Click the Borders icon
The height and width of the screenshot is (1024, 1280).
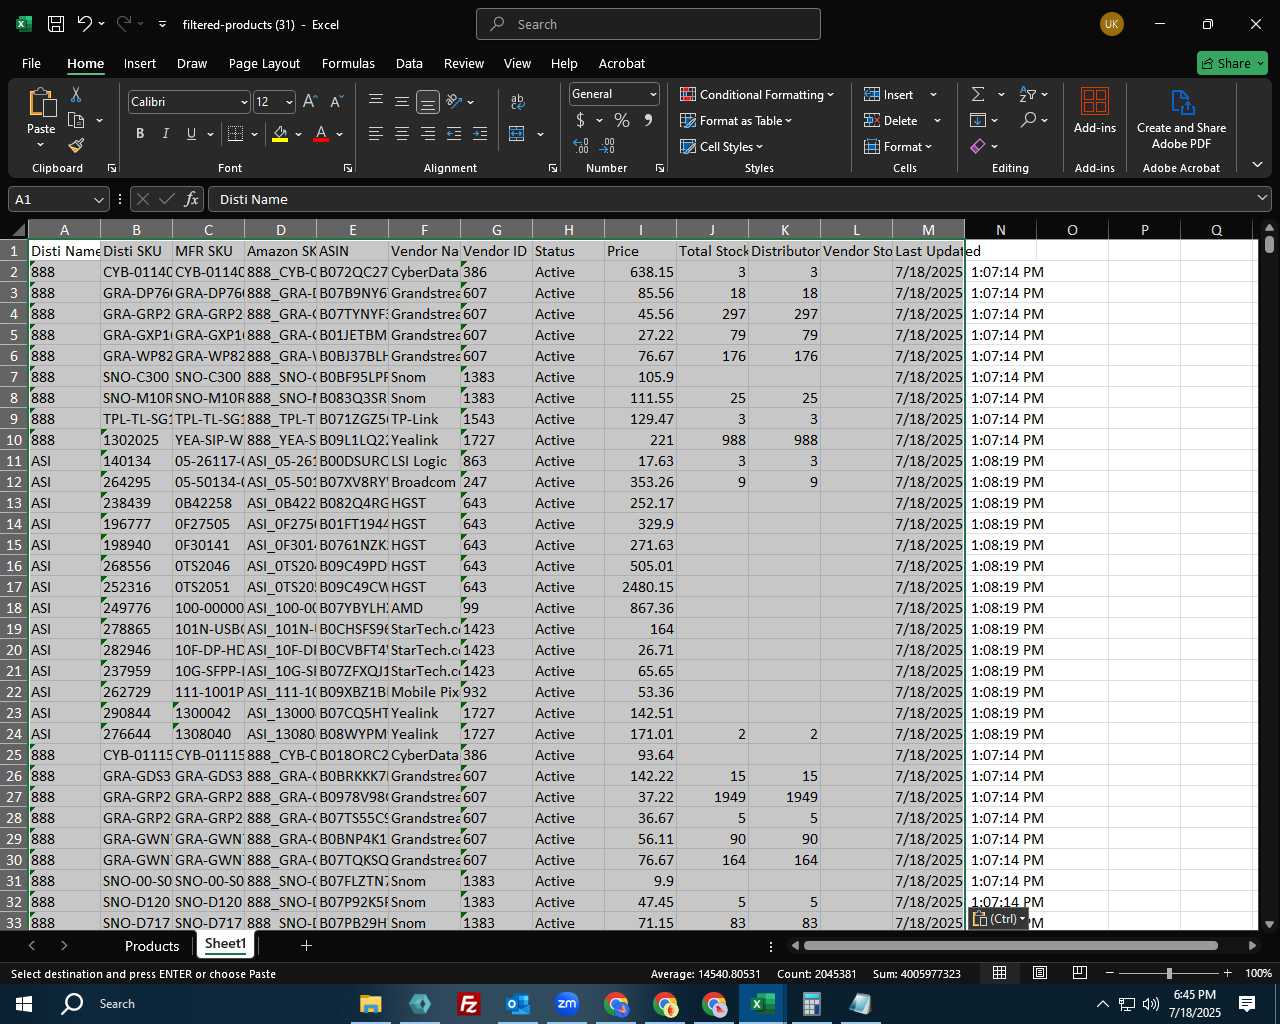click(236, 134)
